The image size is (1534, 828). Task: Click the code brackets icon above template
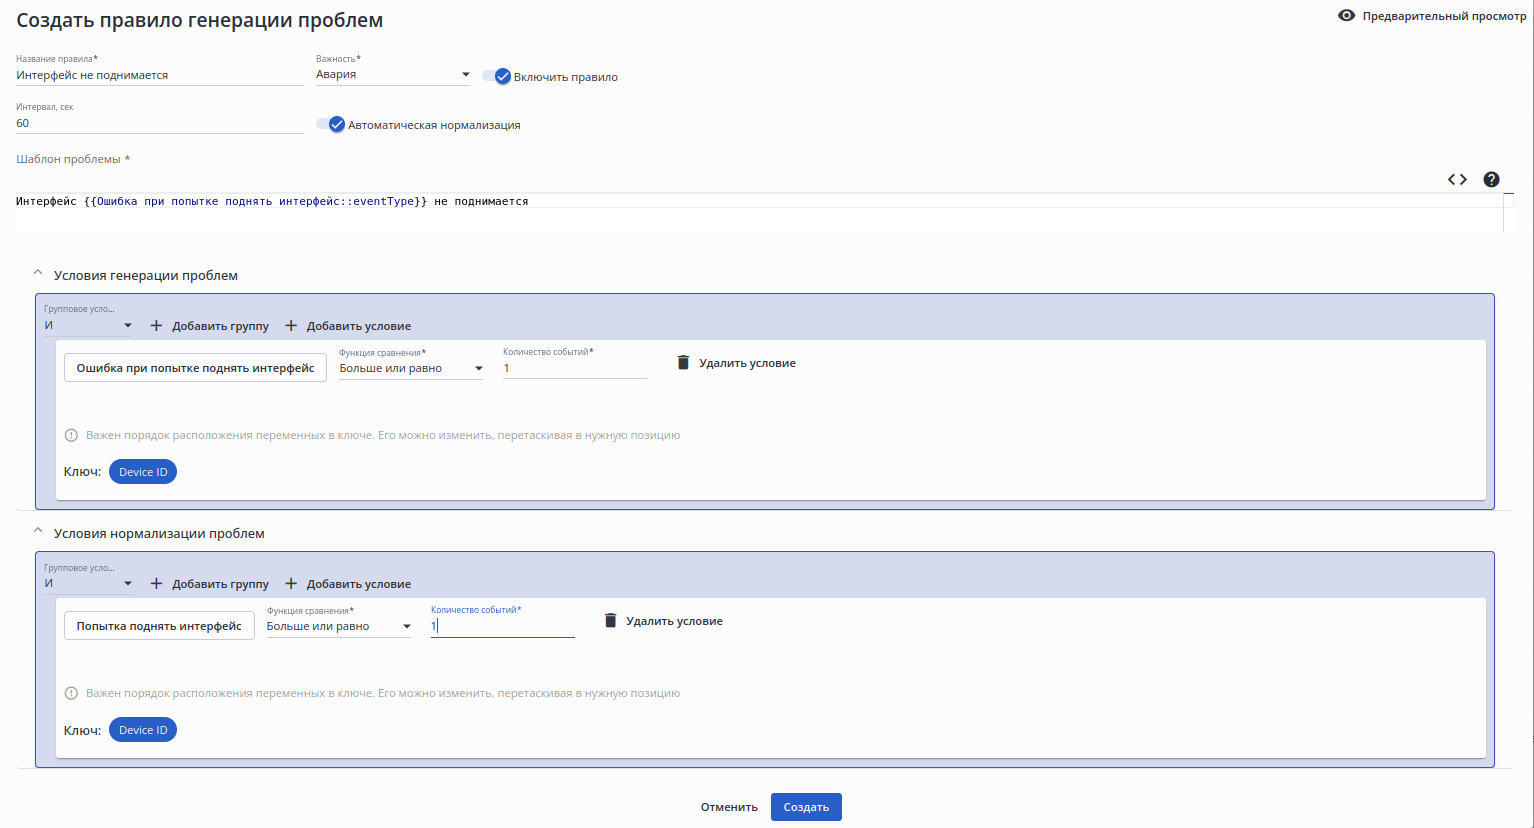click(x=1457, y=180)
